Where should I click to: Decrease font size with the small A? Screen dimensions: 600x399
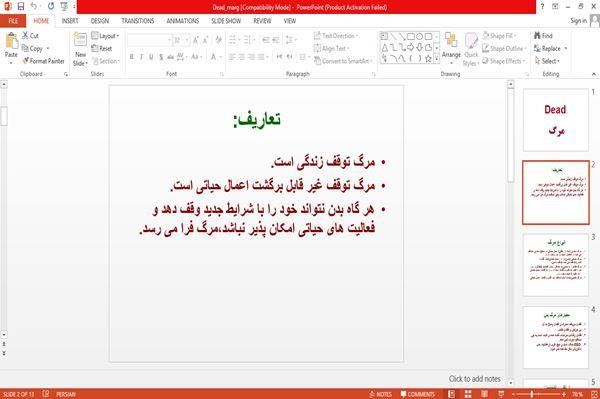point(205,40)
